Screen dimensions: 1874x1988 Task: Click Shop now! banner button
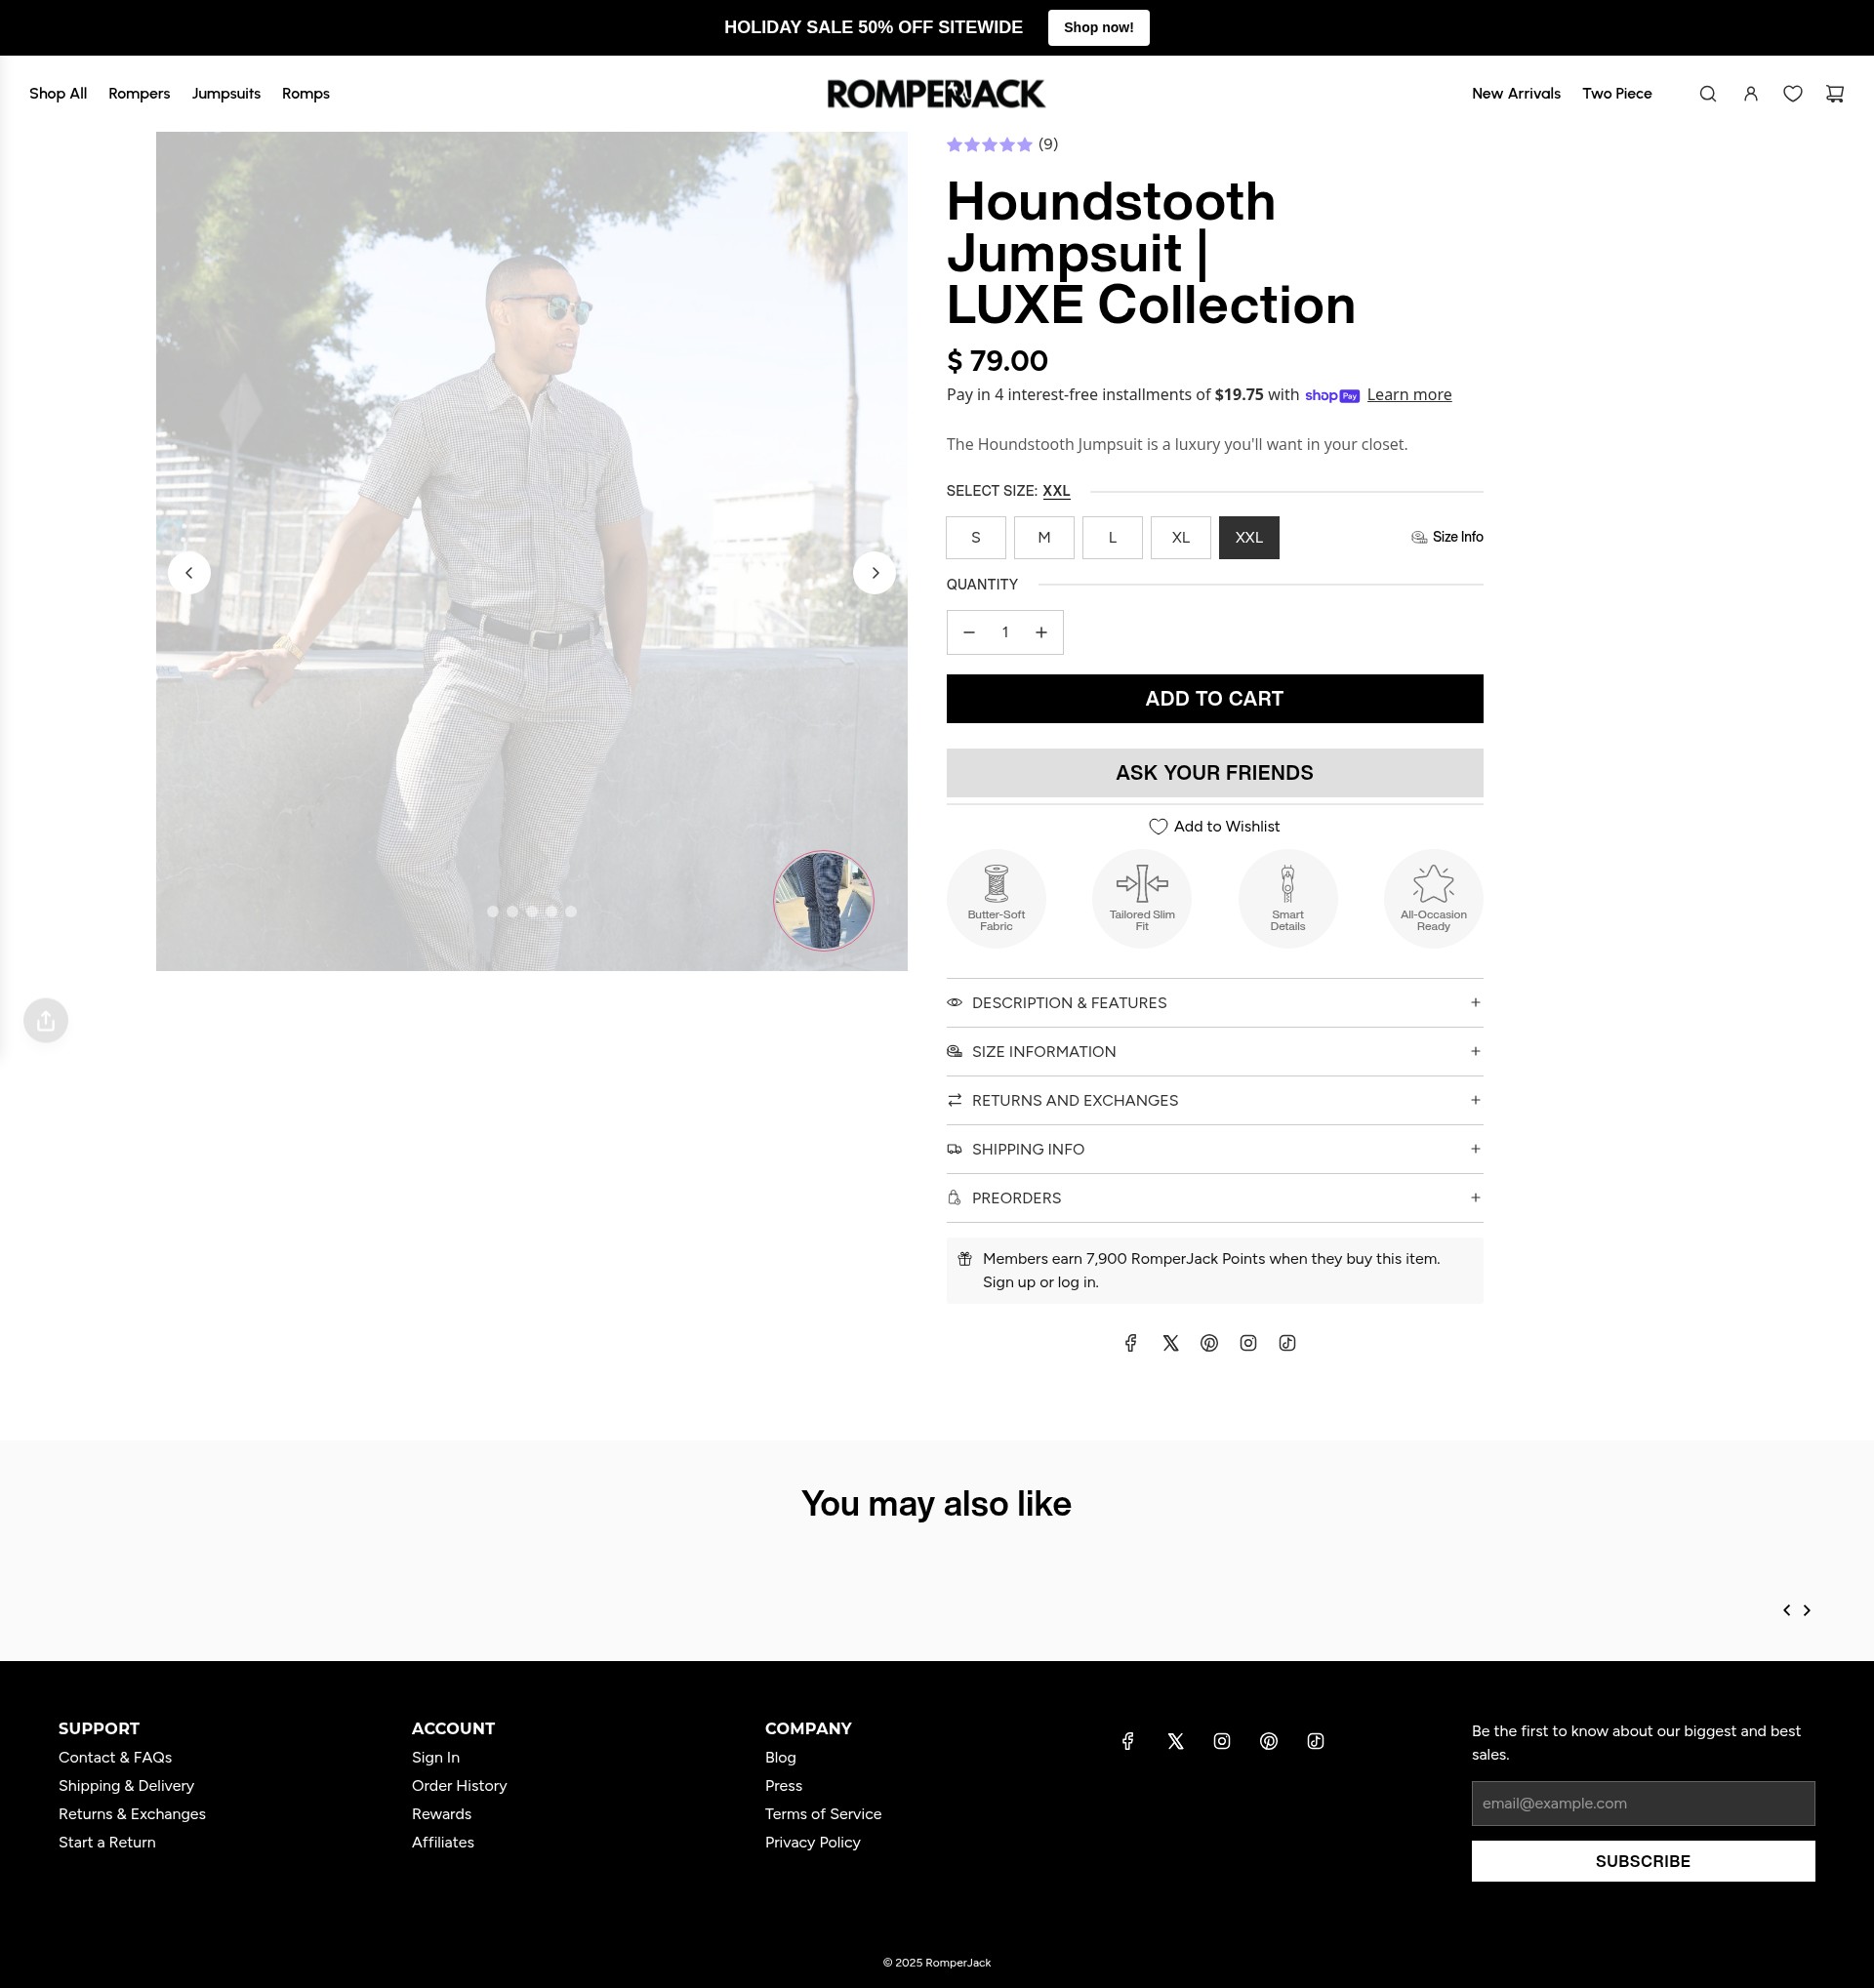pyautogui.click(x=1098, y=28)
